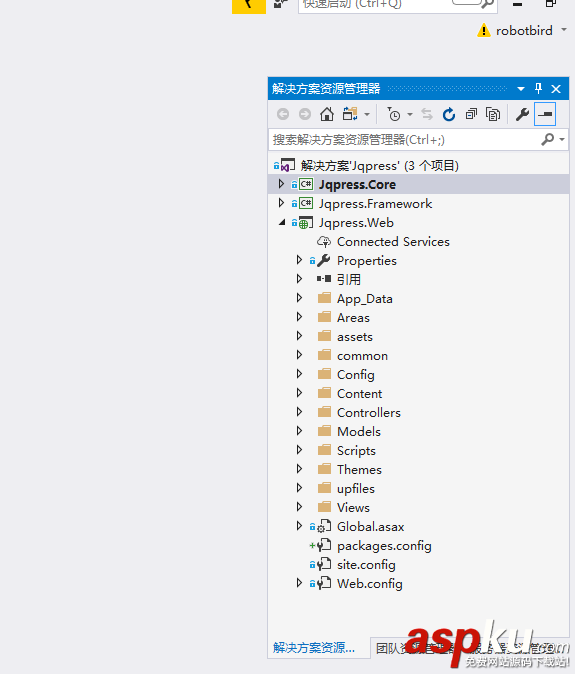The height and width of the screenshot is (674, 575).
Task: Expand the Properties node
Action: pyautogui.click(x=299, y=260)
